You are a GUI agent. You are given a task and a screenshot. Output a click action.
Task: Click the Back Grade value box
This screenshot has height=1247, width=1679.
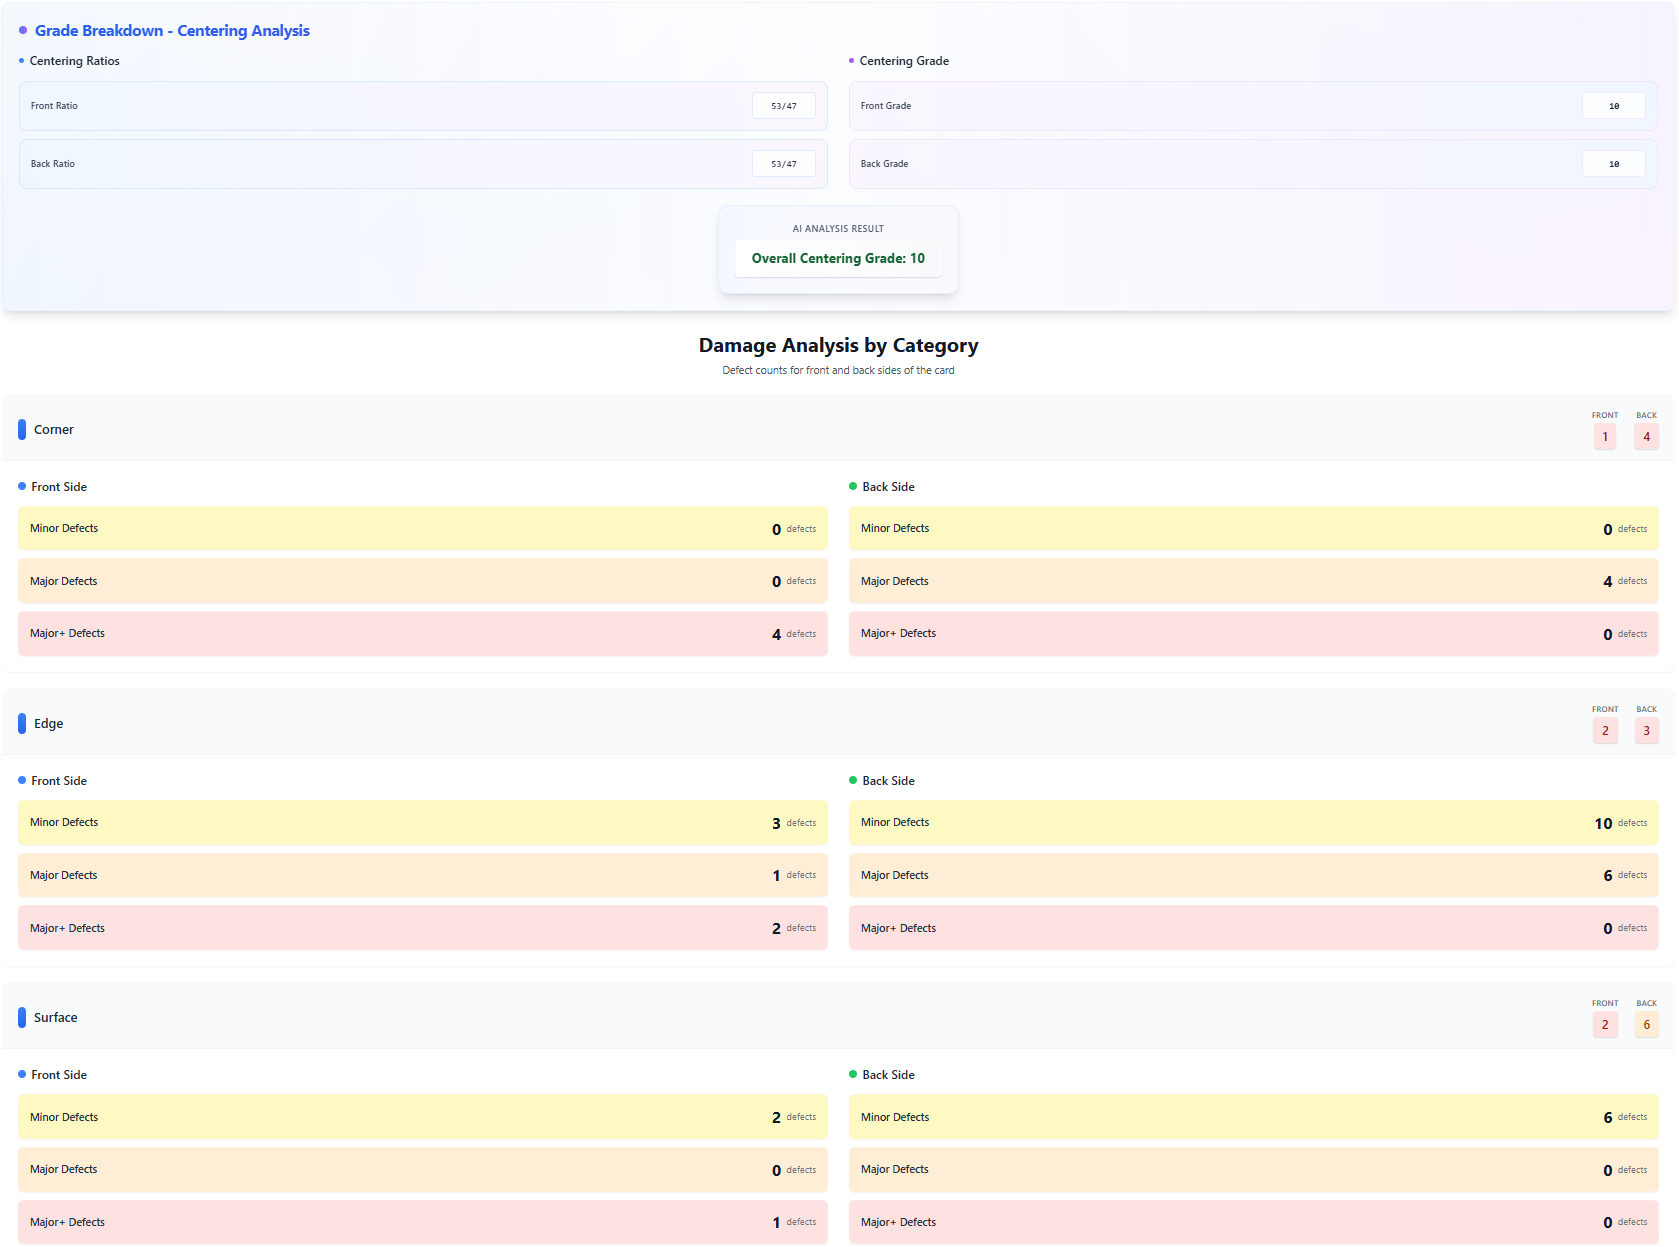[x=1613, y=164]
